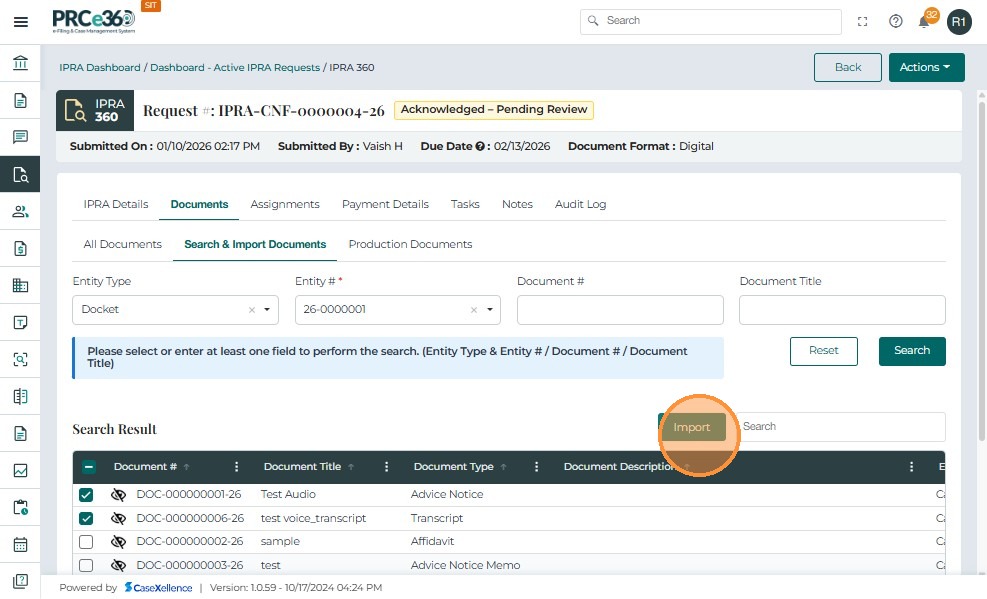This screenshot has width=987, height=599.
Task: Toggle the select-all checkbox in table header
Action: tap(88, 467)
